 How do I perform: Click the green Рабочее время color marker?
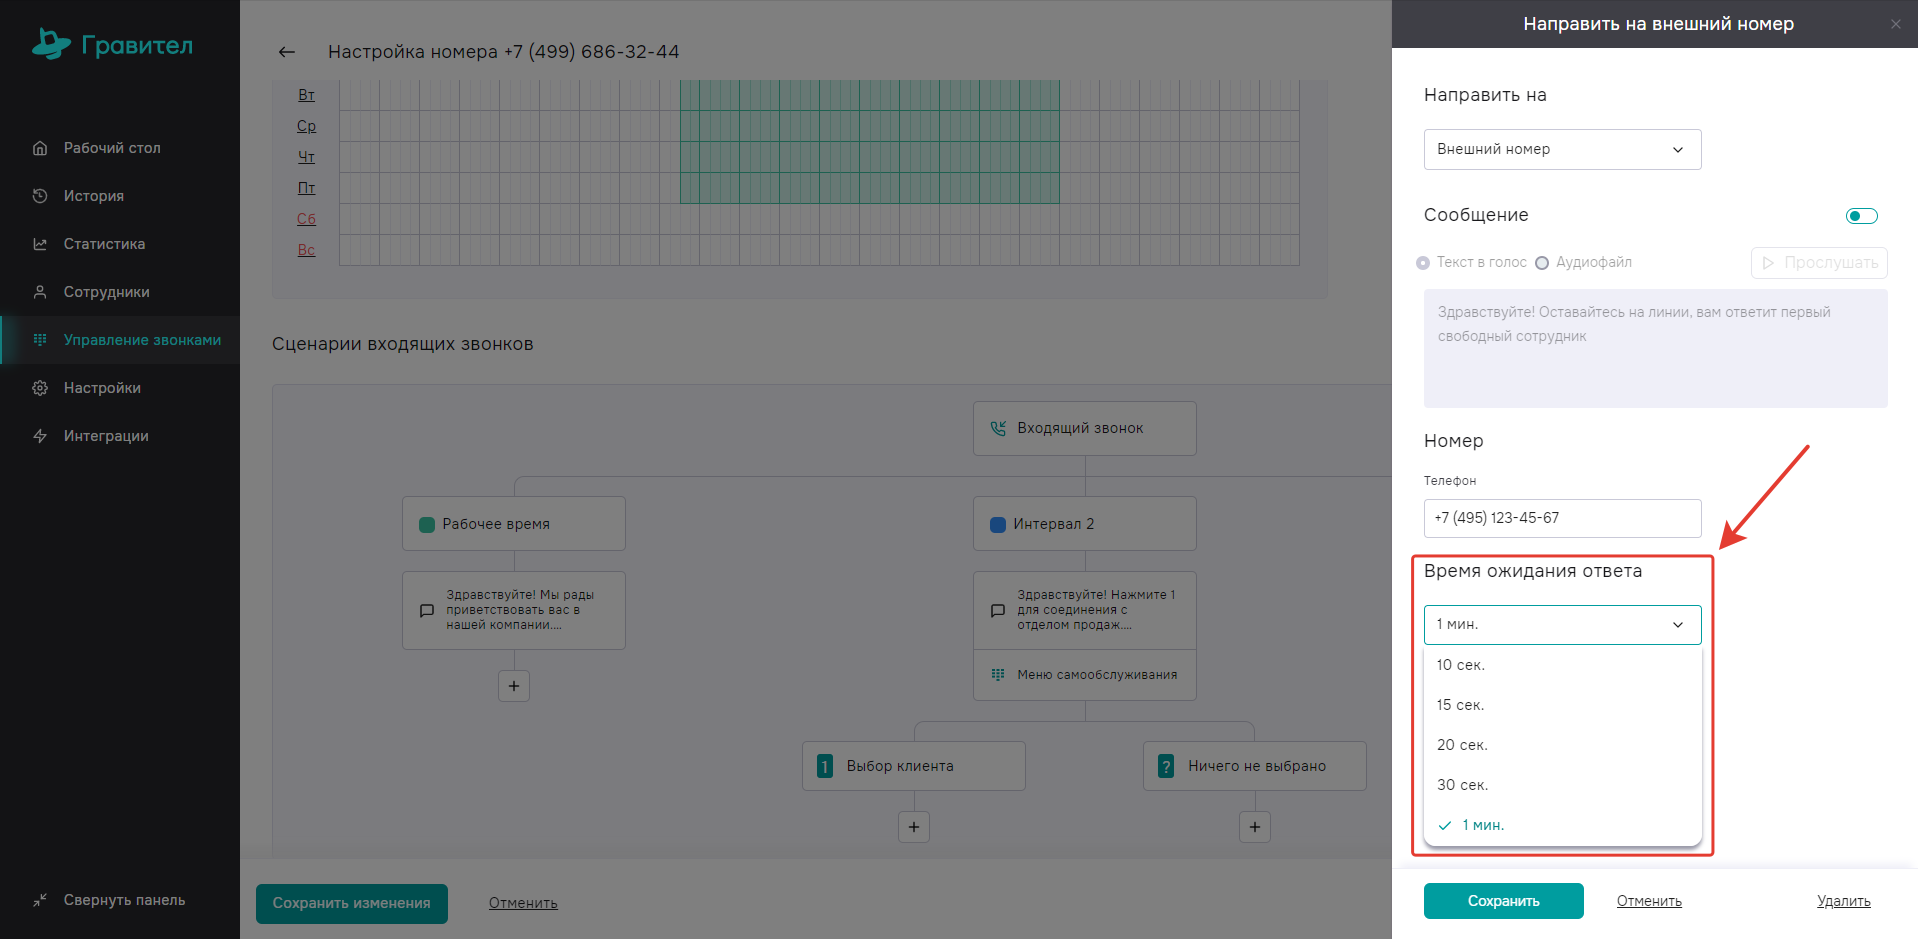coord(427,525)
